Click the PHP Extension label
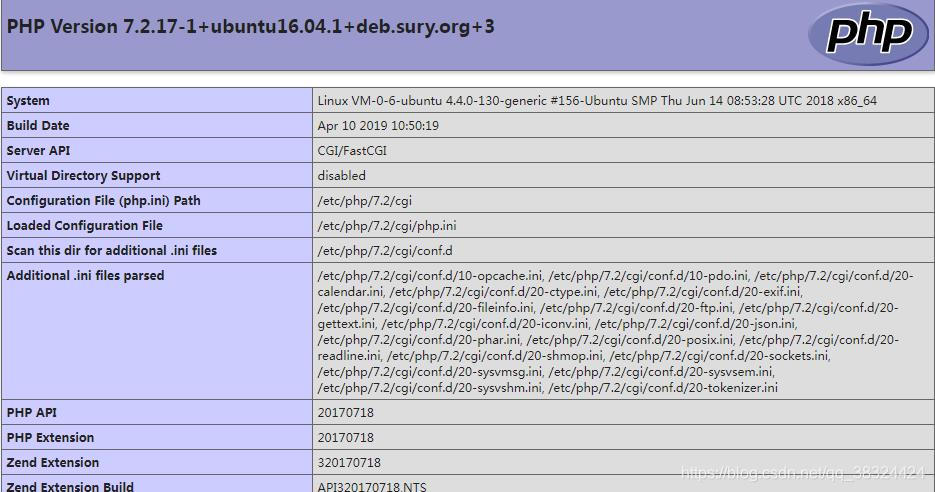The image size is (935, 492). 51,438
